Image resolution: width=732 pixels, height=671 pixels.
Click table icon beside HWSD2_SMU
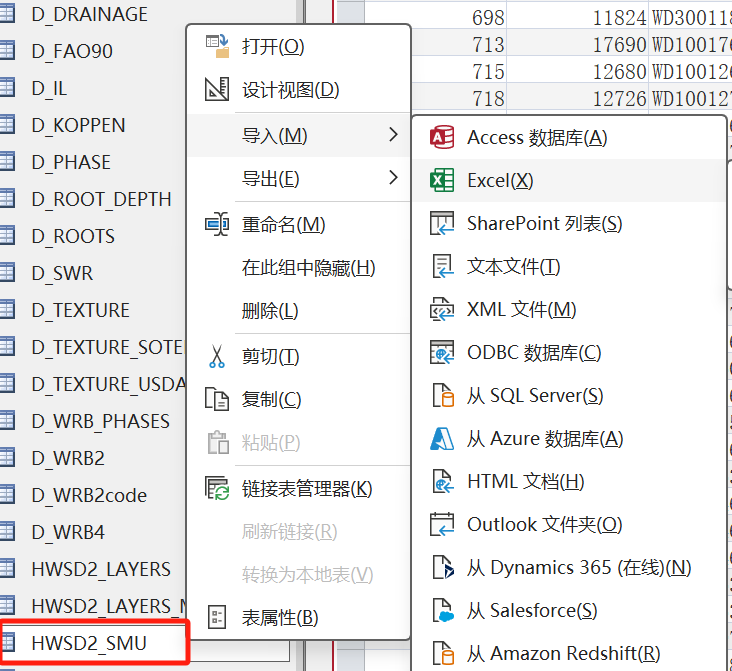click(x=8, y=642)
